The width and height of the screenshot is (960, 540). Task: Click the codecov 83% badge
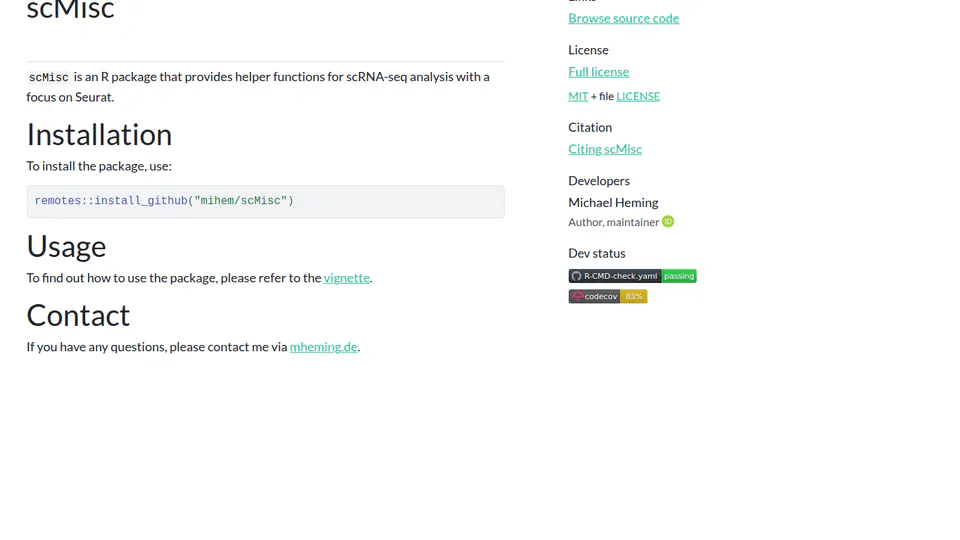tap(607, 296)
